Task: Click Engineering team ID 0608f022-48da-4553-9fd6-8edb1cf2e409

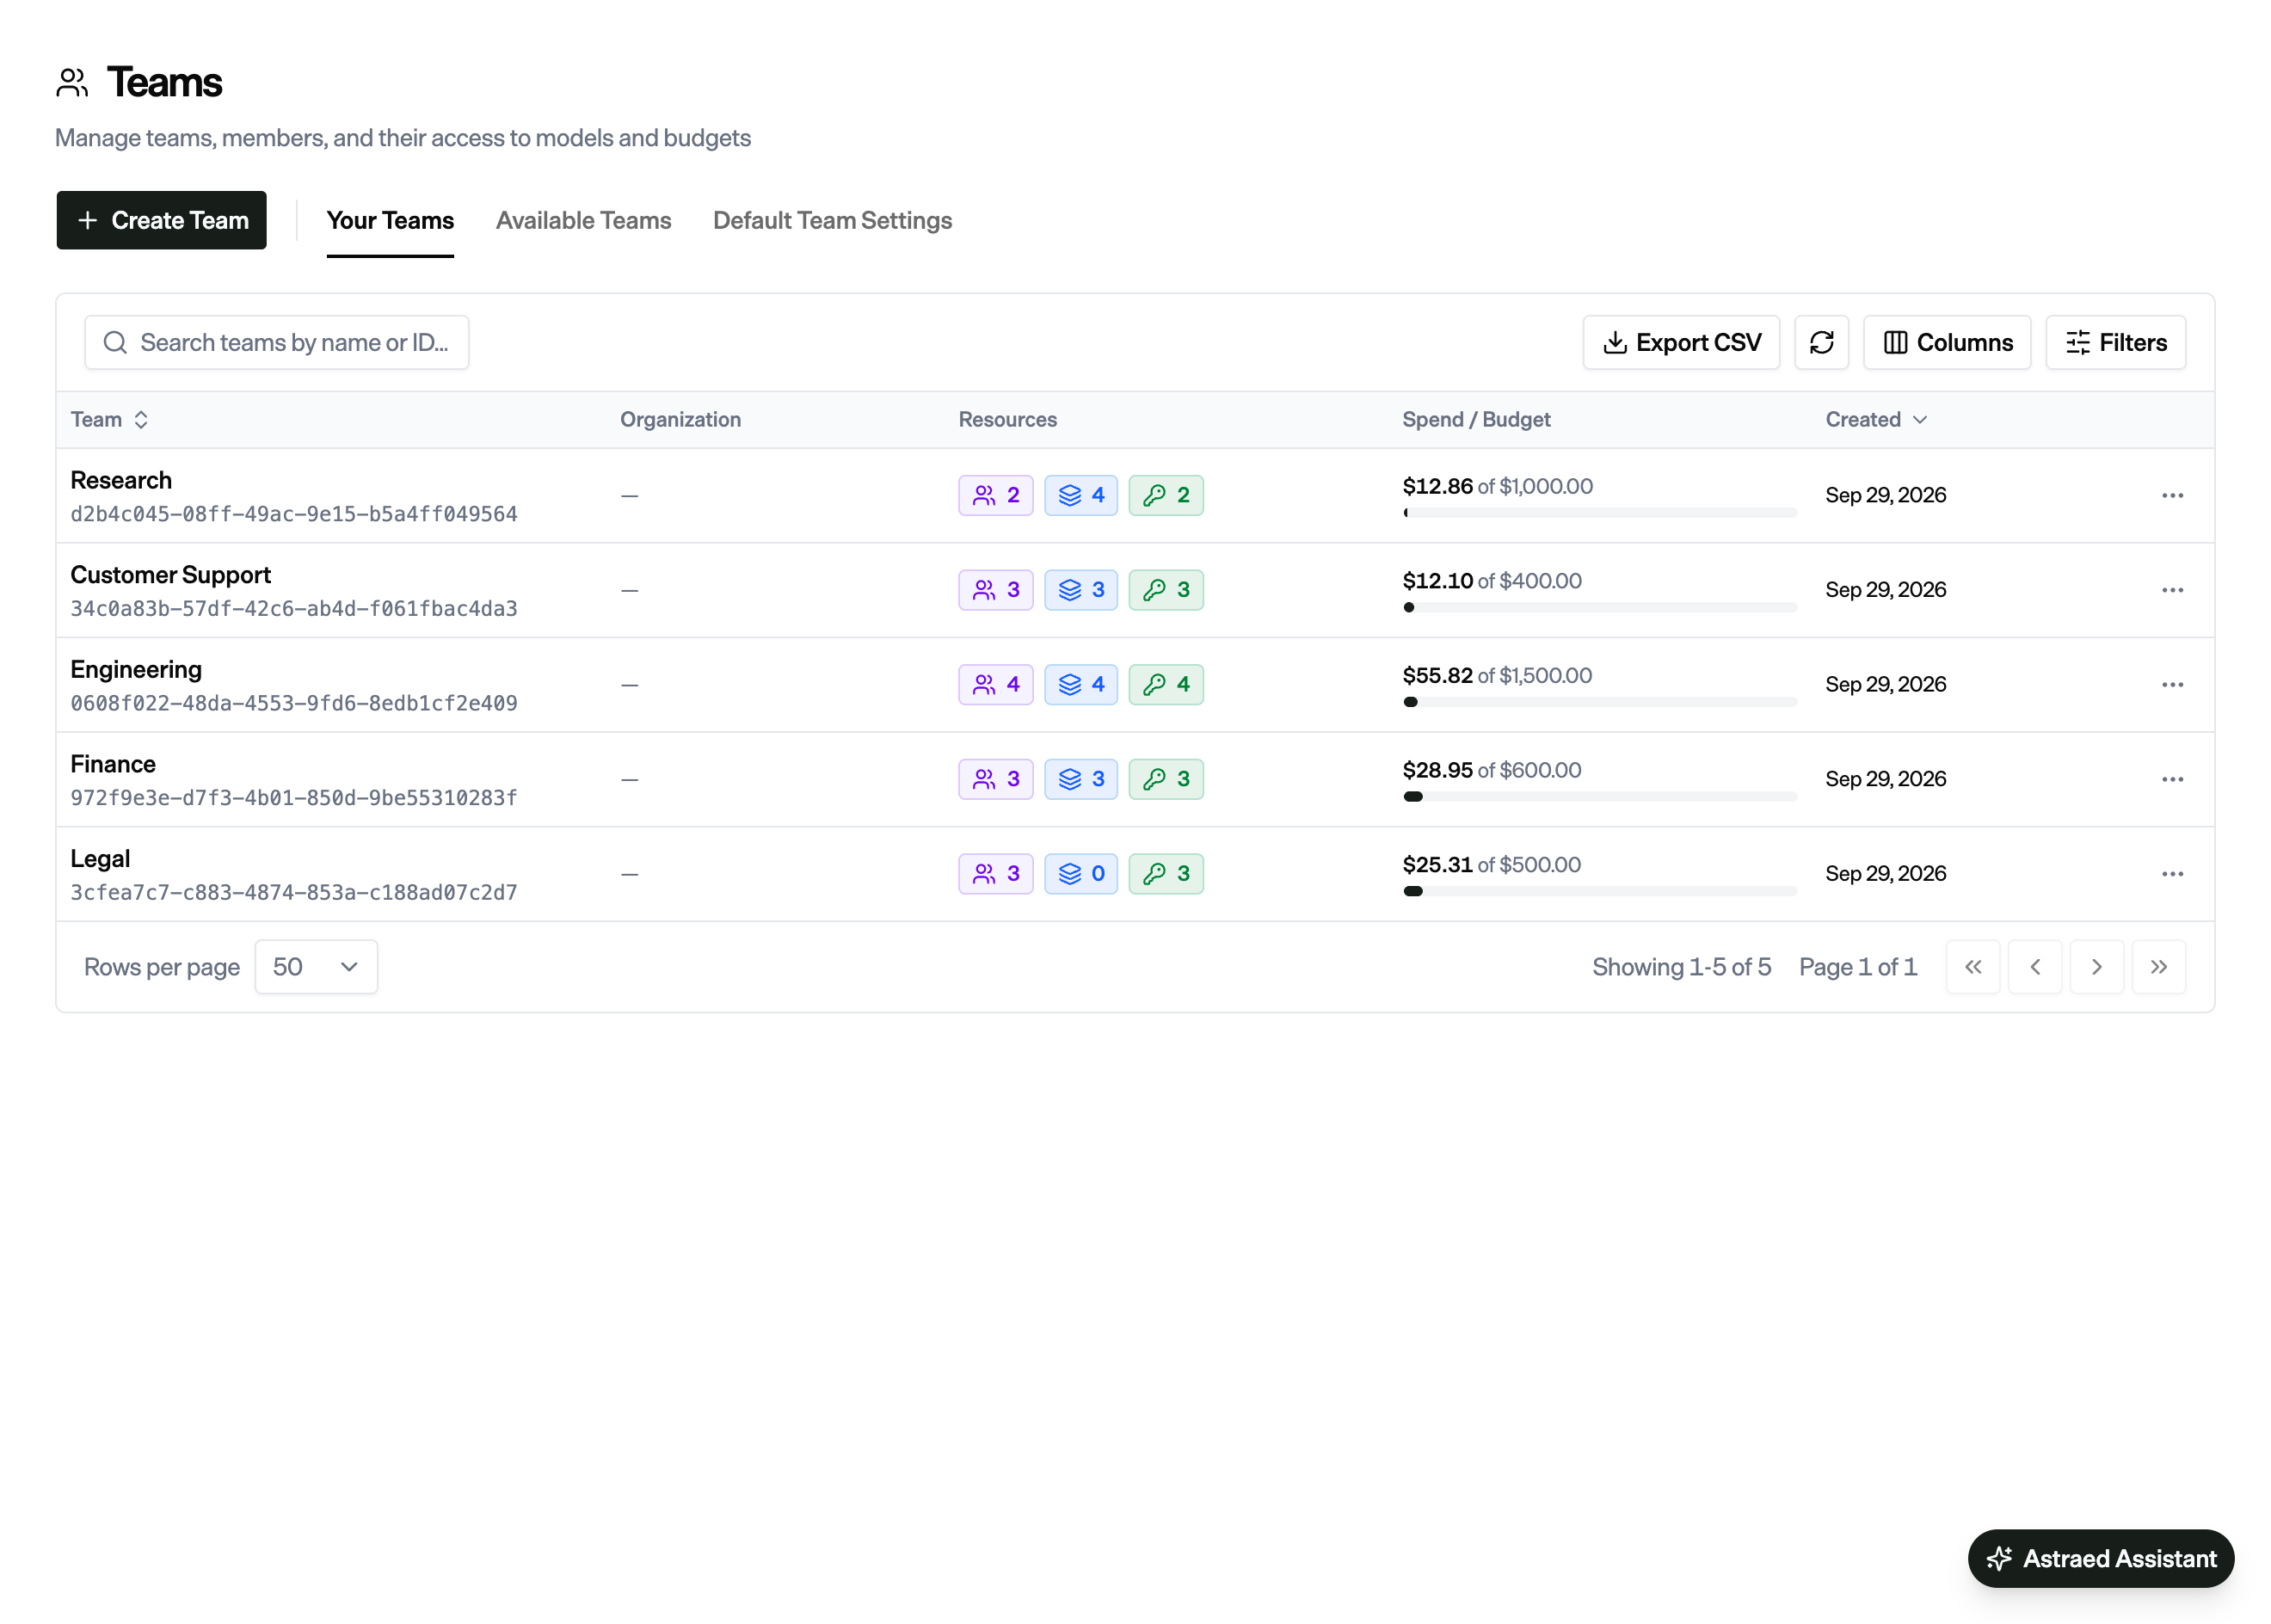Action: click(294, 704)
